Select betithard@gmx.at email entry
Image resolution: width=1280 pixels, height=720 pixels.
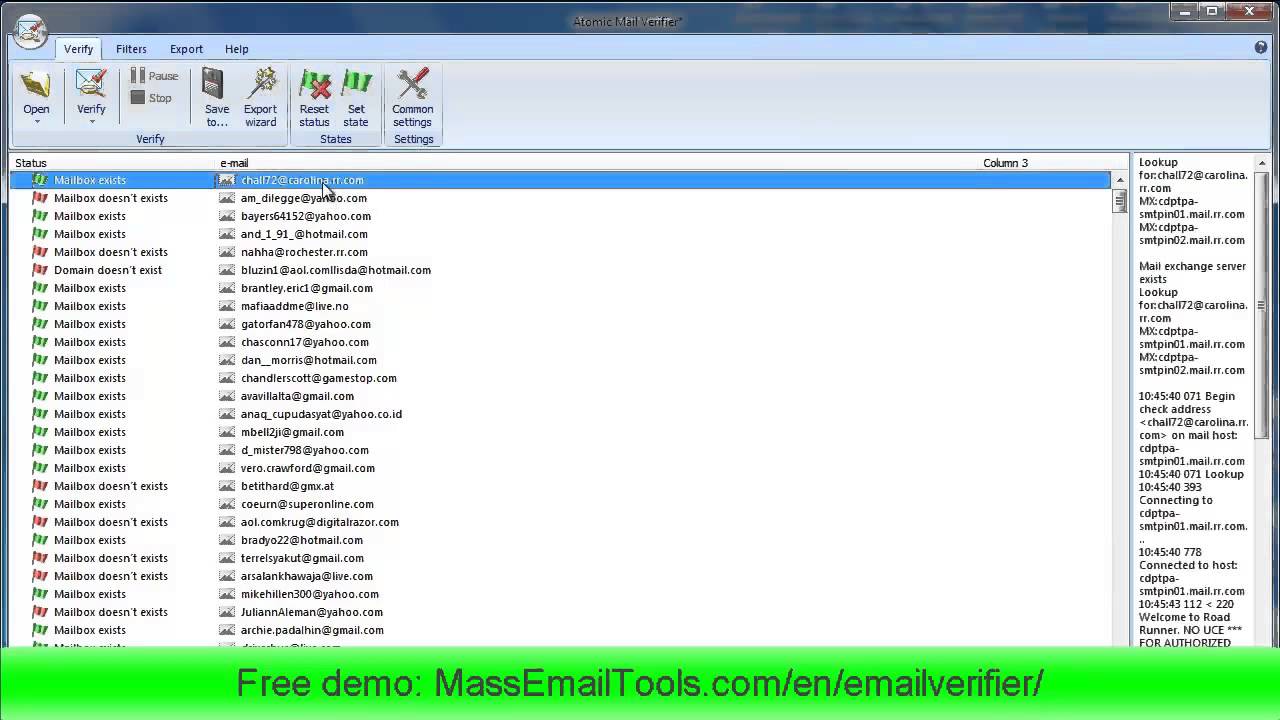(287, 486)
